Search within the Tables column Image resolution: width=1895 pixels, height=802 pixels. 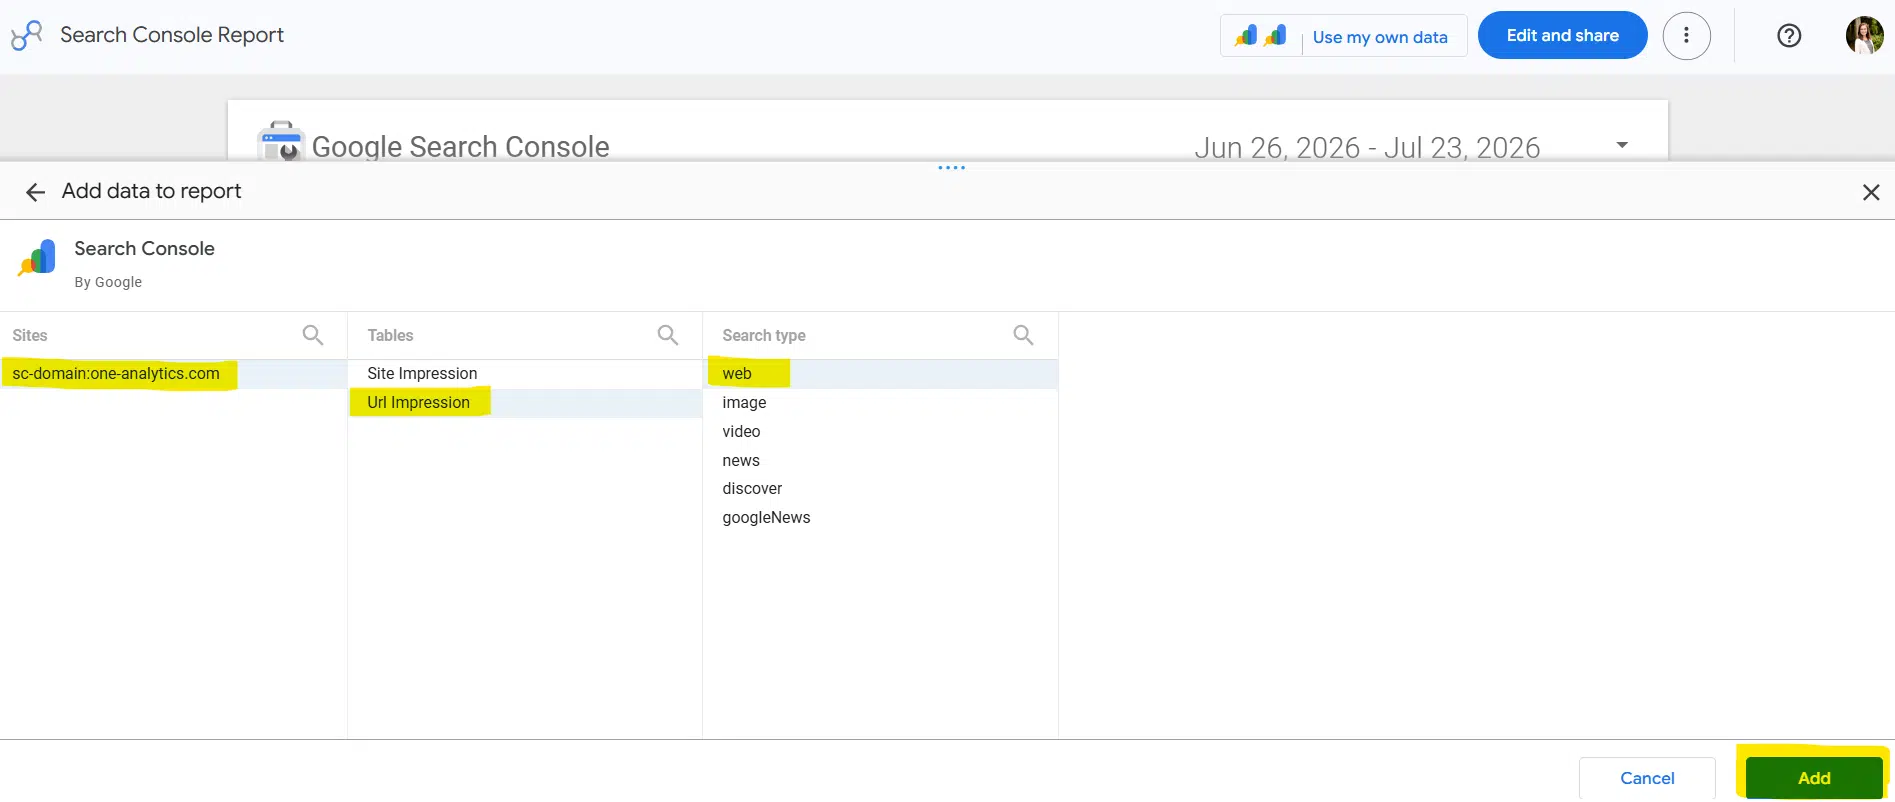(x=668, y=335)
